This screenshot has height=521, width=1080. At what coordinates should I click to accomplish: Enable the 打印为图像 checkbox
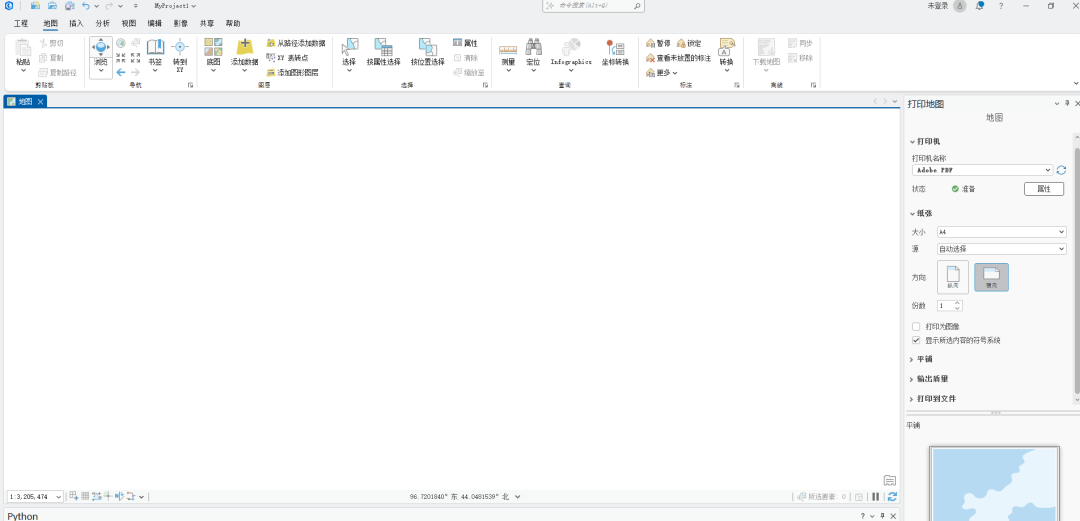916,327
